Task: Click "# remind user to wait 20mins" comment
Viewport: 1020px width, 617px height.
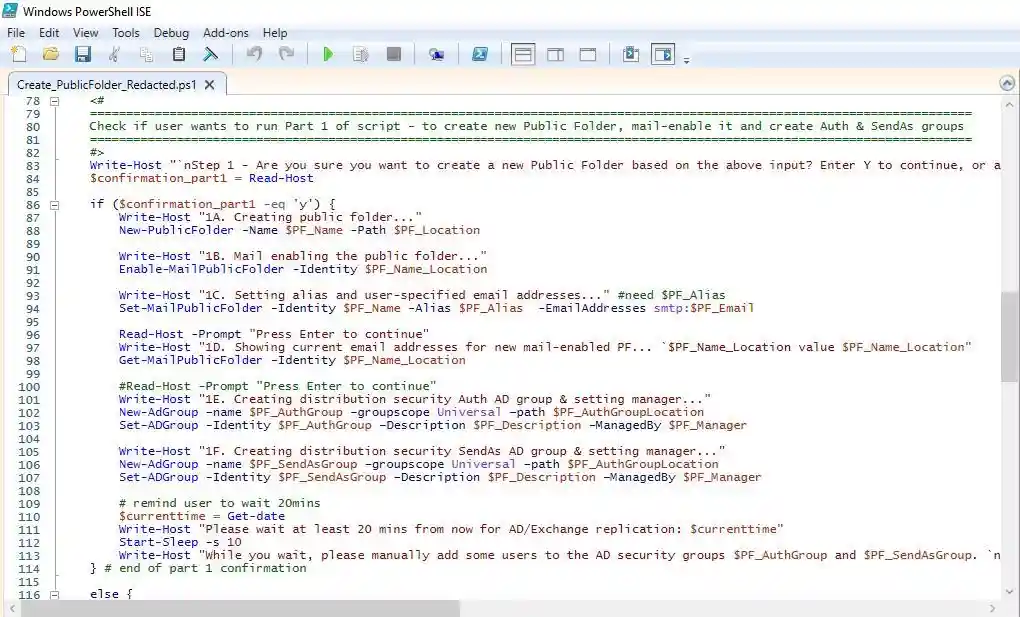Action: pyautogui.click(x=219, y=503)
